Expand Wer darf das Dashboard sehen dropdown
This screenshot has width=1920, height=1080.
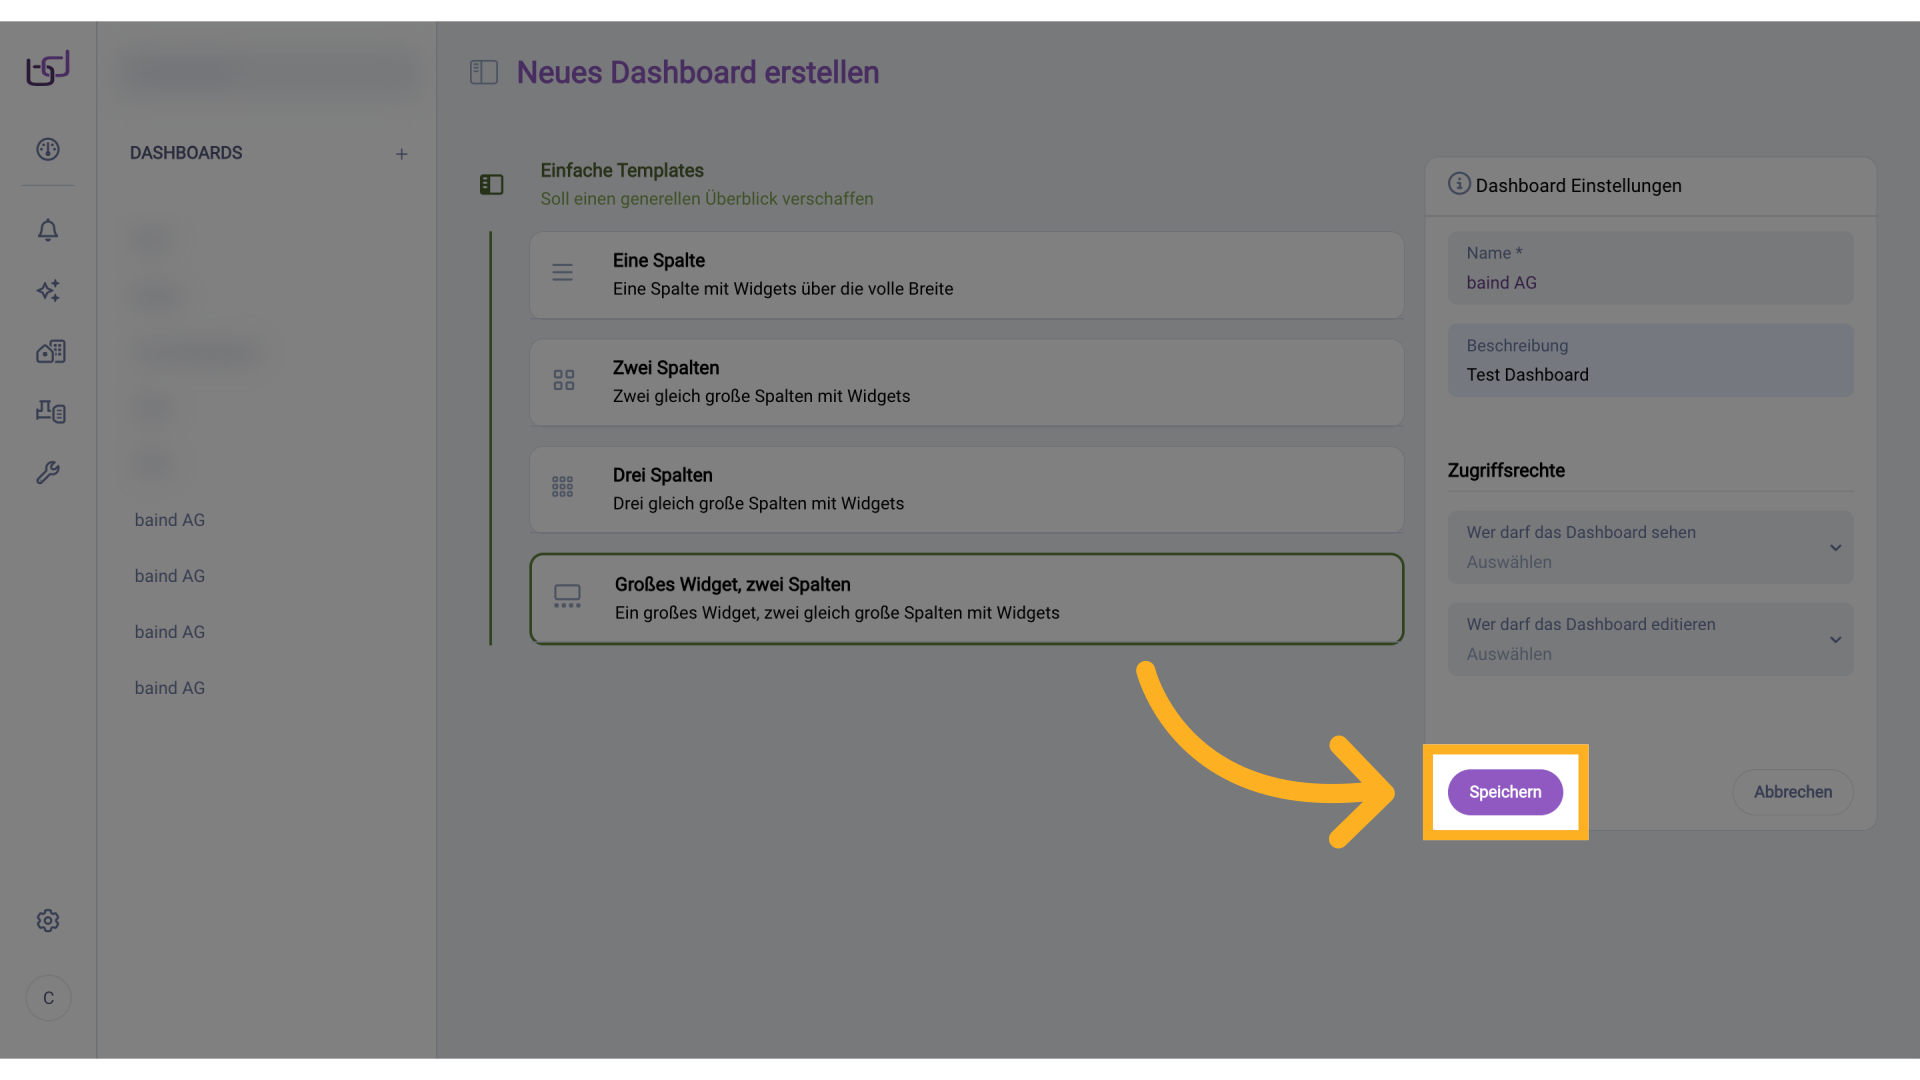point(1650,548)
